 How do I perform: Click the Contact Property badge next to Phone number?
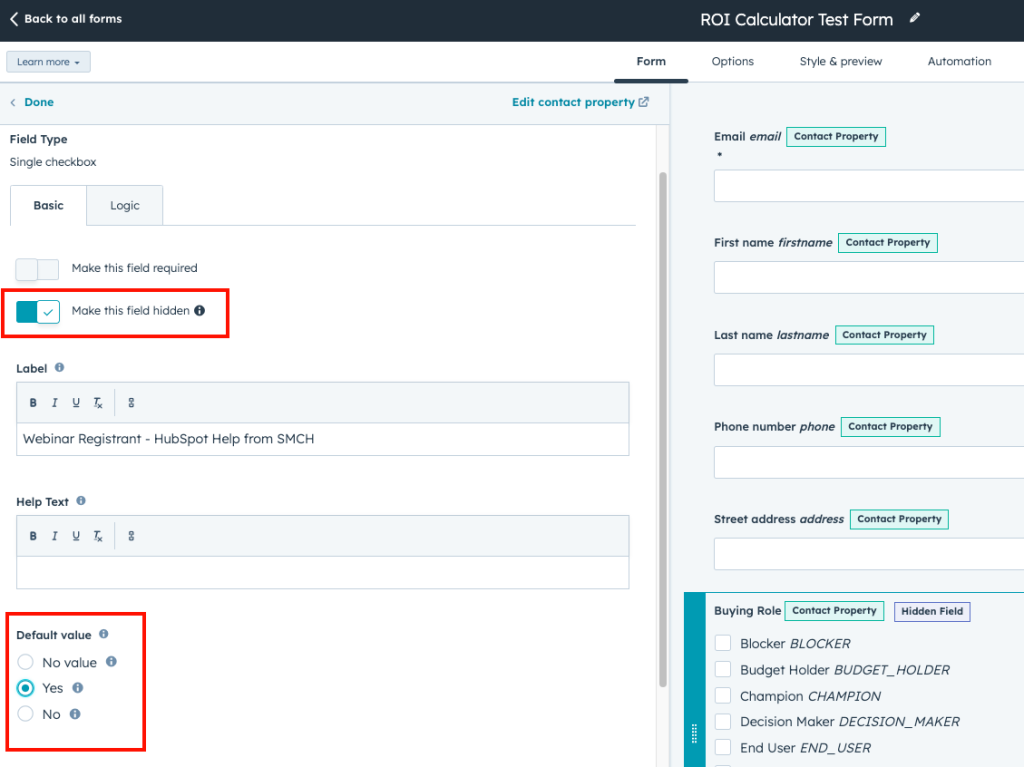[890, 427]
